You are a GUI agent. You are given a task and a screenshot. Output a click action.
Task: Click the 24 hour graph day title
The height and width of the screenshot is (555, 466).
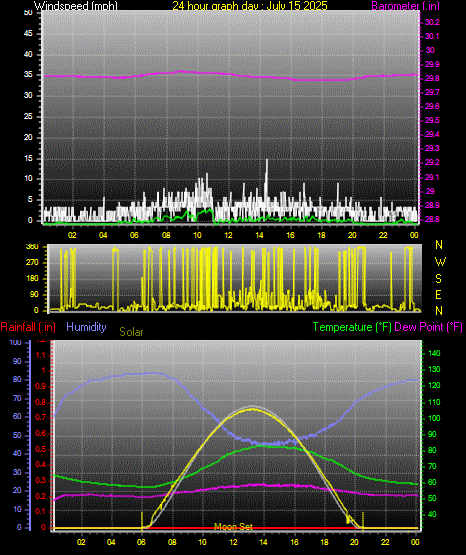coord(250,5)
